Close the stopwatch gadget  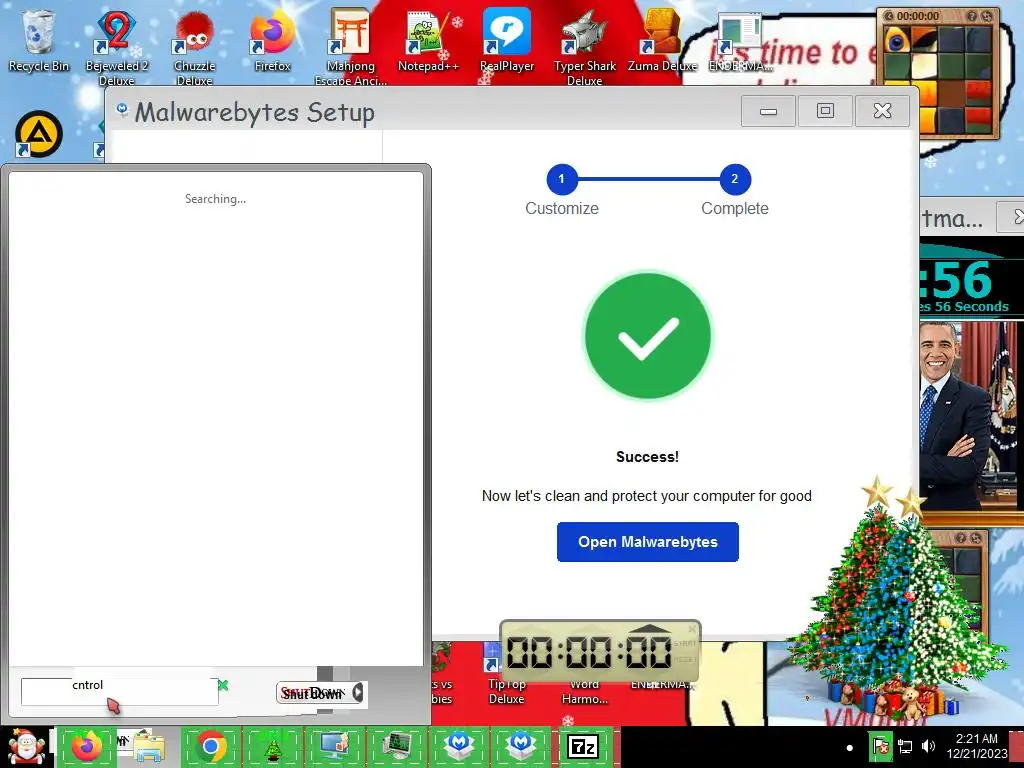click(x=692, y=629)
